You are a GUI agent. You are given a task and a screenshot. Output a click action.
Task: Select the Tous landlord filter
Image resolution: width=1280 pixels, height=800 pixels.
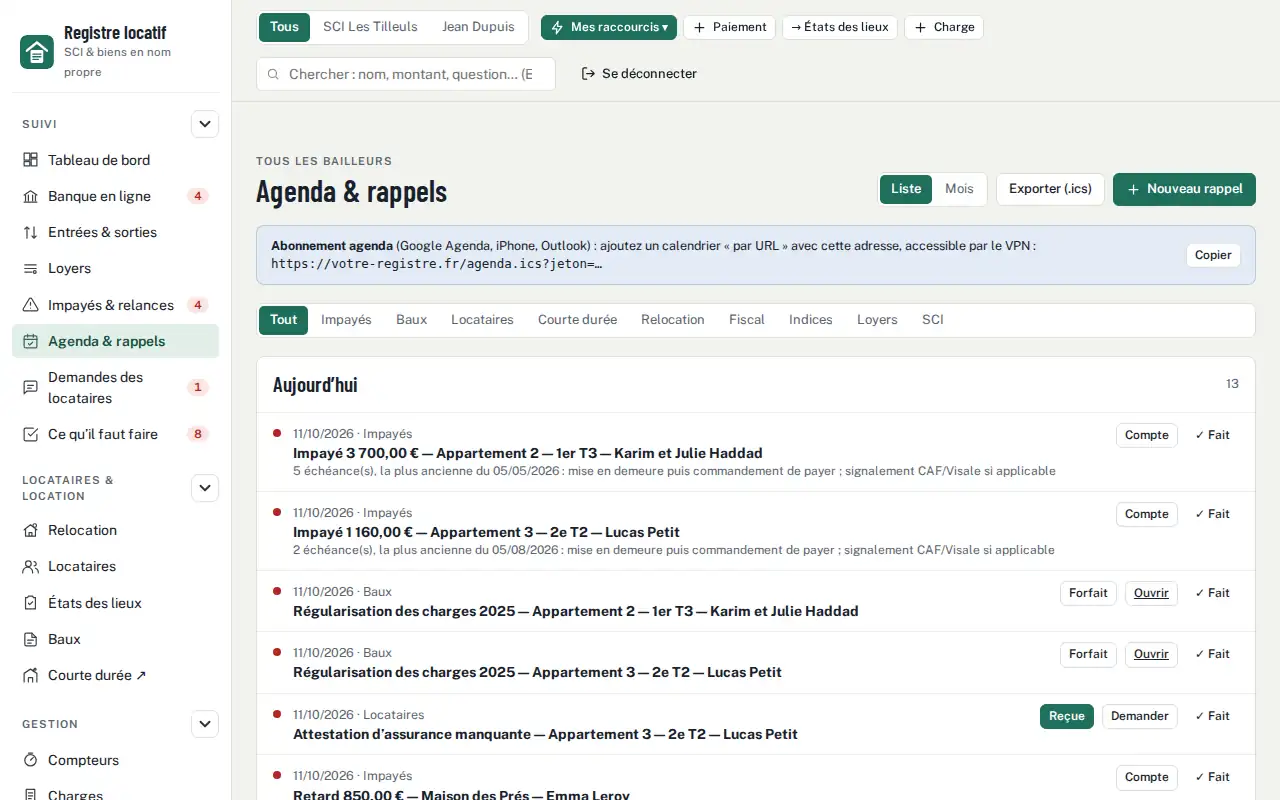[x=284, y=27]
